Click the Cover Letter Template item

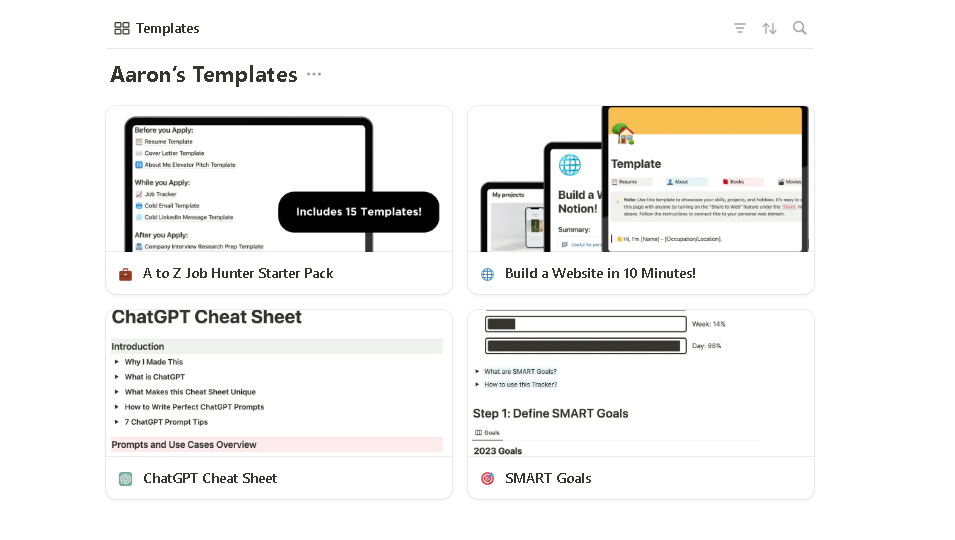170,153
